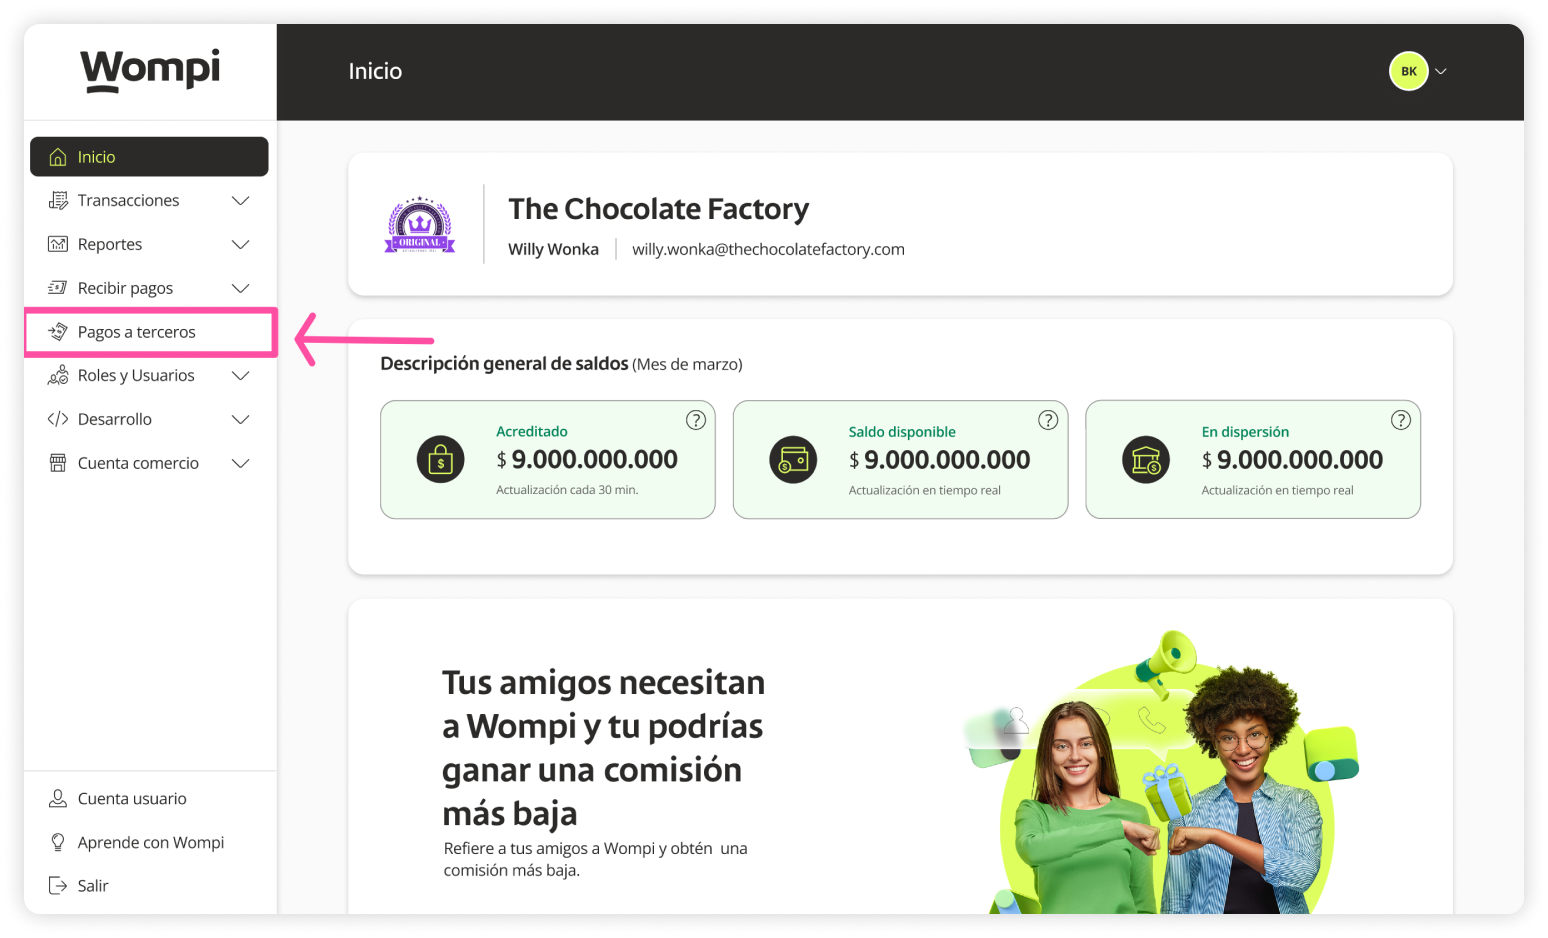The width and height of the screenshot is (1548, 938).
Task: Open the help tooltip for Acreditado
Action: tap(697, 420)
